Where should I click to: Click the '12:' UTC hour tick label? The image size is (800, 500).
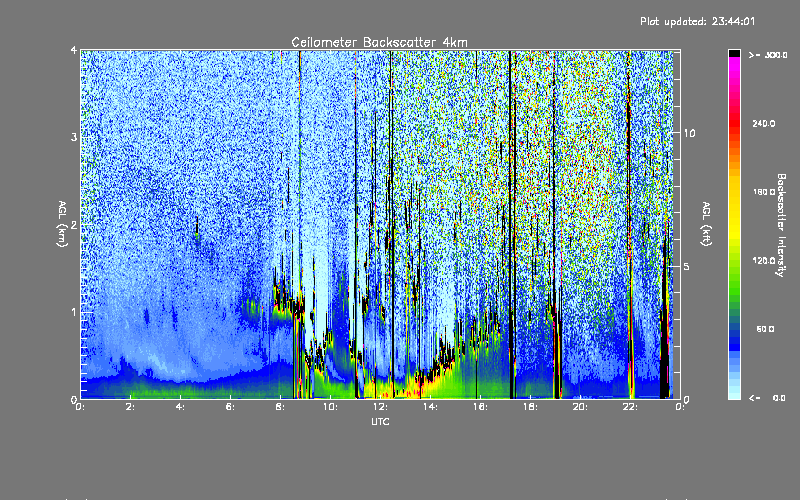point(380,407)
